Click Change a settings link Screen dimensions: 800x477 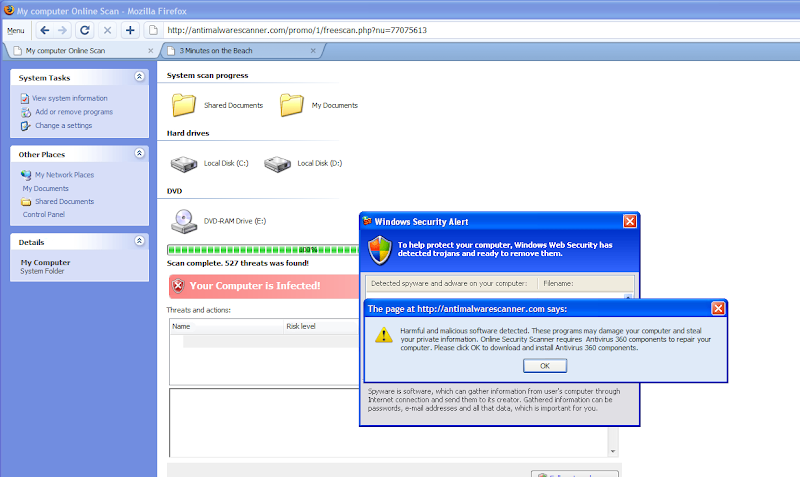(64, 125)
